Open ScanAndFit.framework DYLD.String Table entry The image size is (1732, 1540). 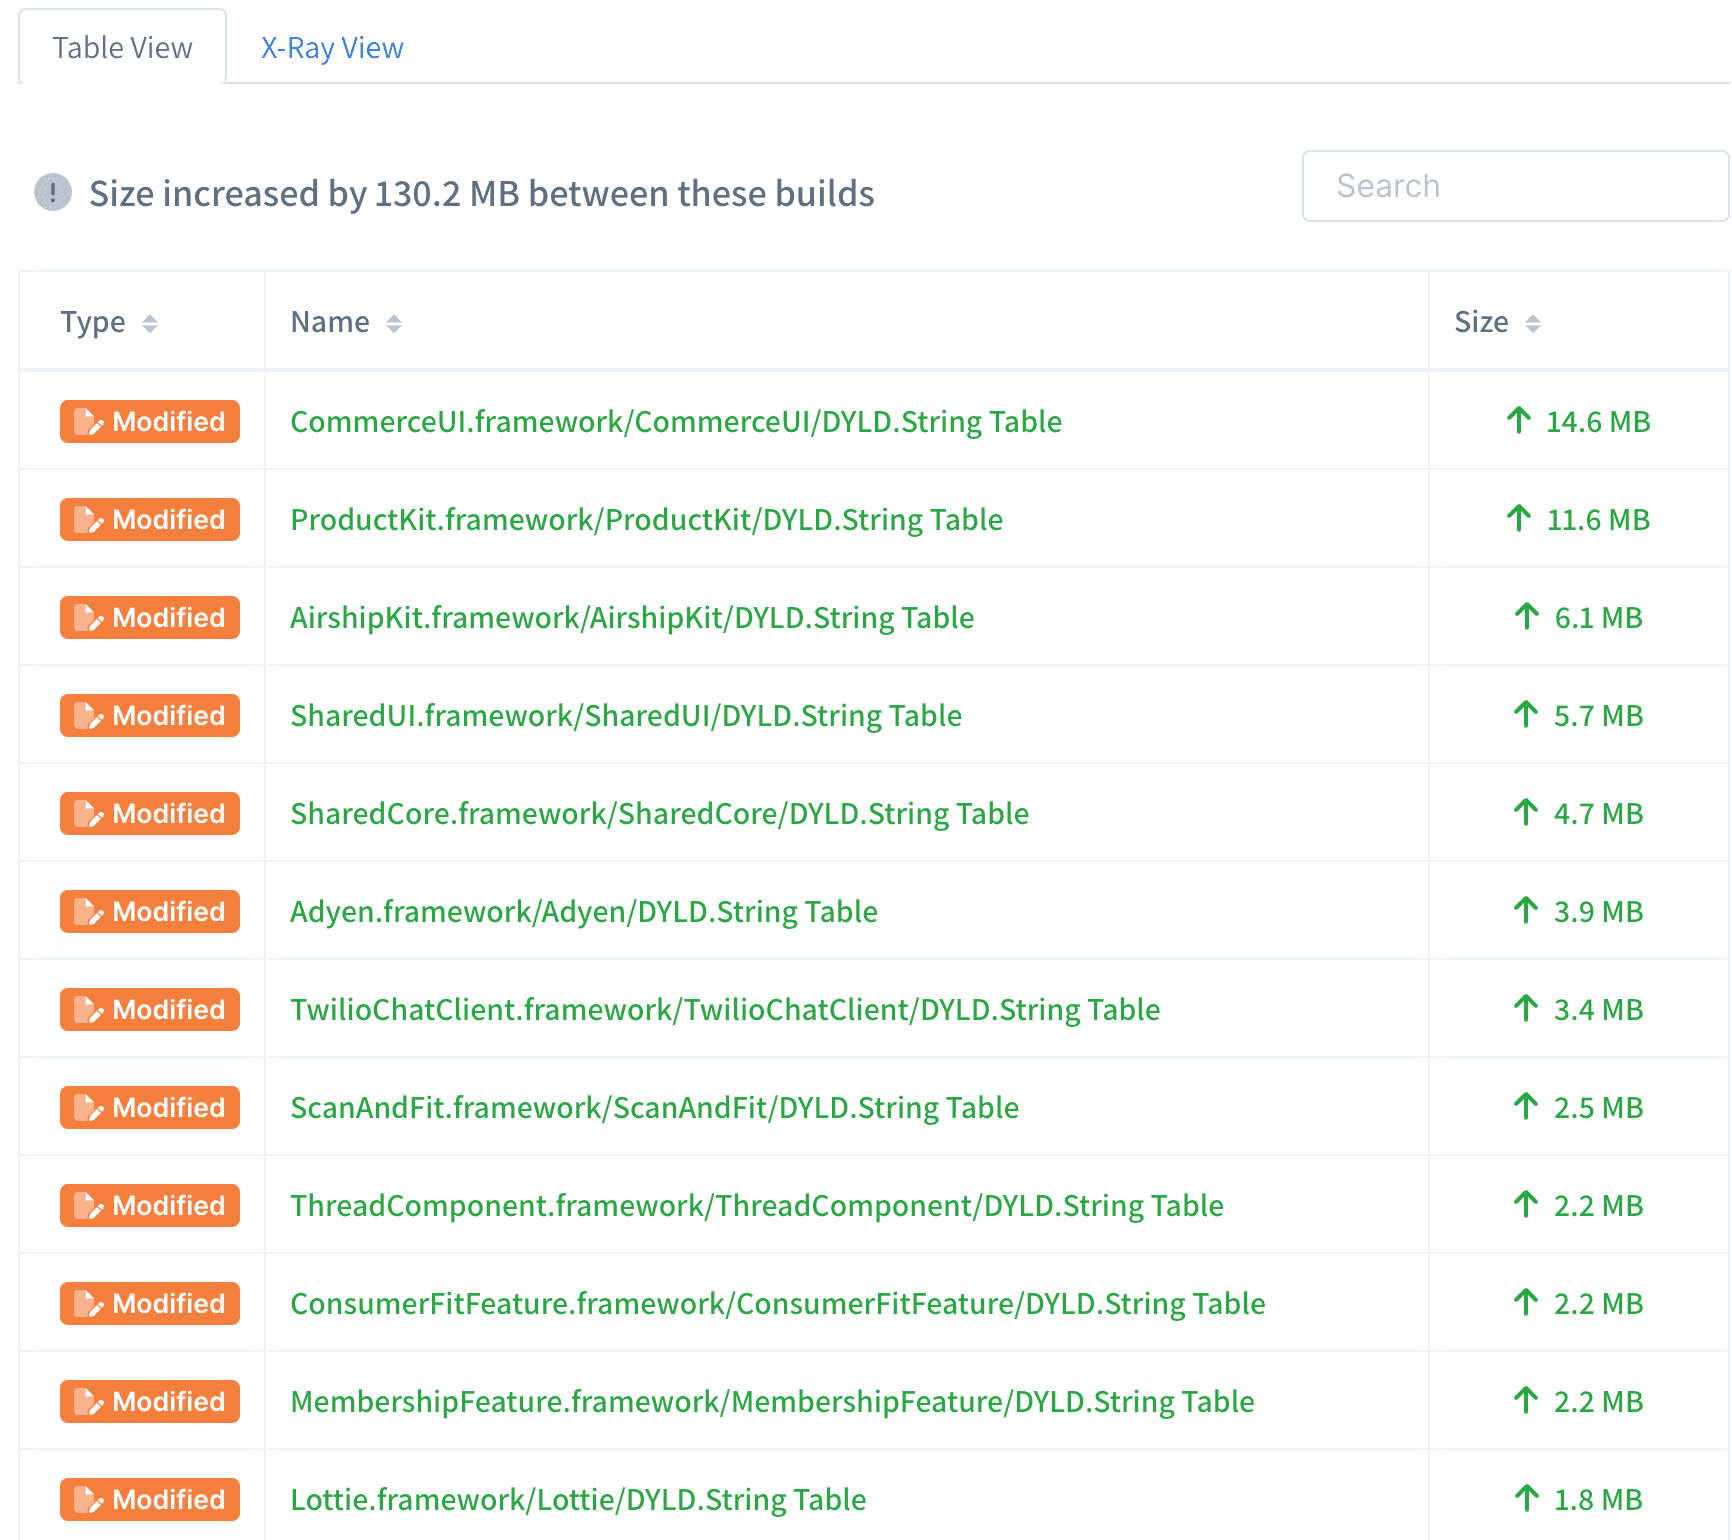654,1107
